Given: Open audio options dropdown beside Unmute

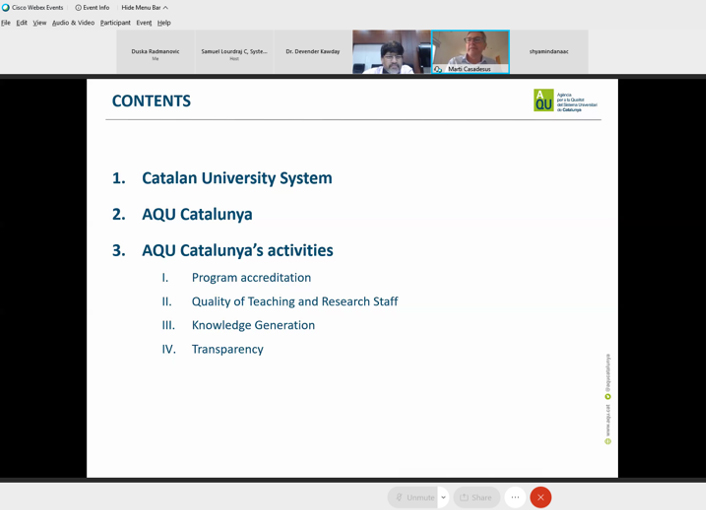Looking at the screenshot, I should [x=444, y=497].
